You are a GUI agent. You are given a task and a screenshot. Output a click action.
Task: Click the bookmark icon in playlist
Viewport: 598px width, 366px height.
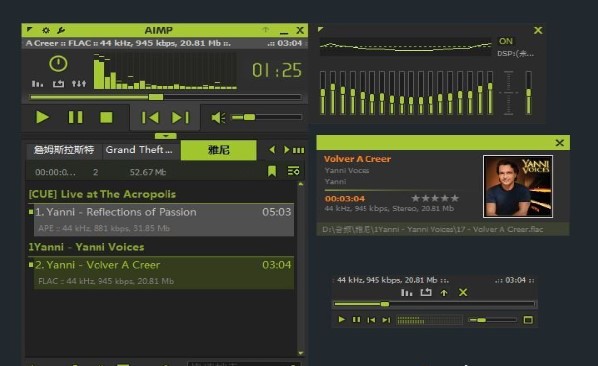point(272,171)
